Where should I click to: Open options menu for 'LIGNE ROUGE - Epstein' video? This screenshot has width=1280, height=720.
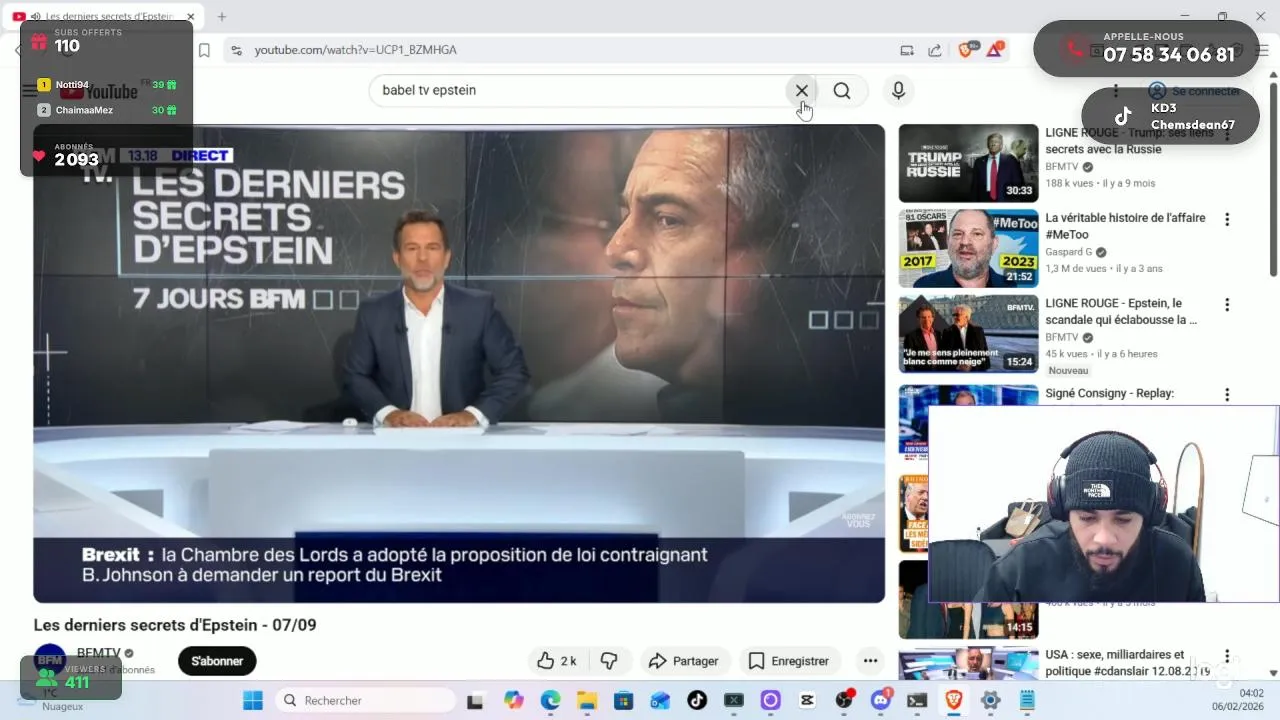1227,305
